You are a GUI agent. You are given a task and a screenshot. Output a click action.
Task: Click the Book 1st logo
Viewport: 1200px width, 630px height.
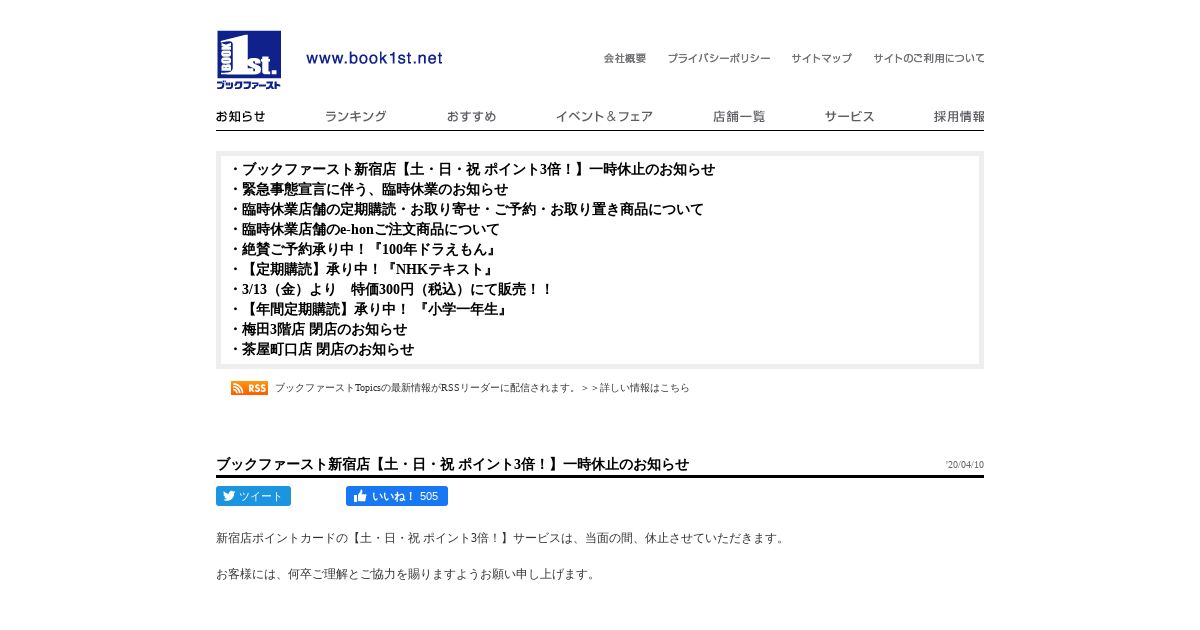coord(249,59)
